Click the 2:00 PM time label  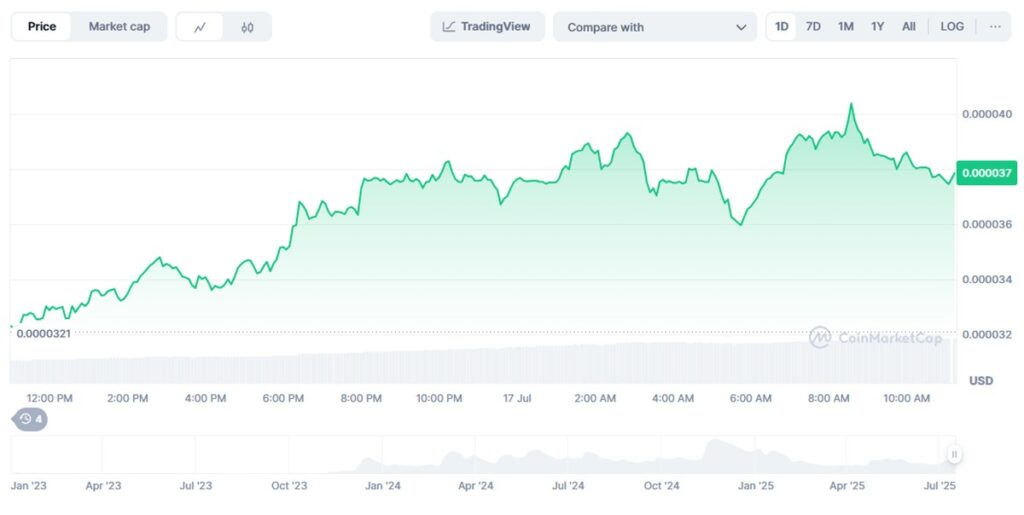tap(127, 398)
